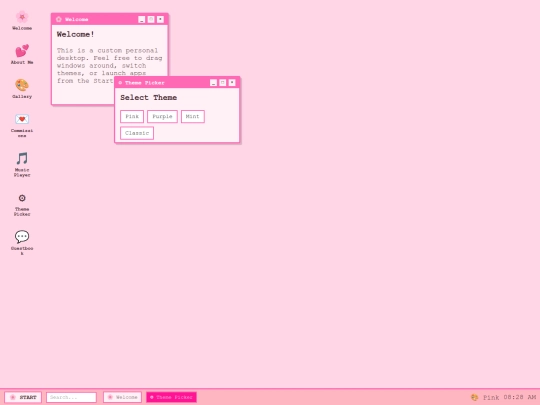The width and height of the screenshot is (540, 405).
Task: Select the Purple theme button
Action: pos(162,116)
